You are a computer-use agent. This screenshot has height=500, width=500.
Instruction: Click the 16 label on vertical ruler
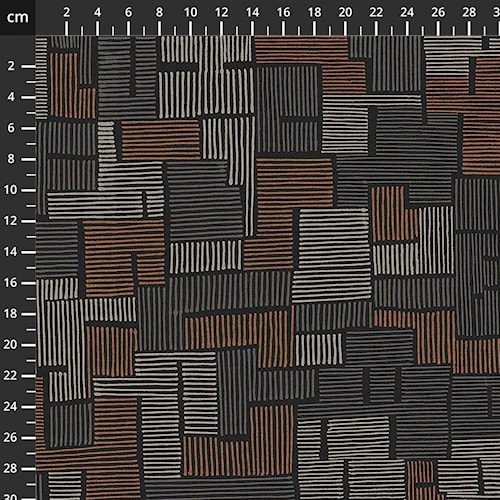(10, 283)
